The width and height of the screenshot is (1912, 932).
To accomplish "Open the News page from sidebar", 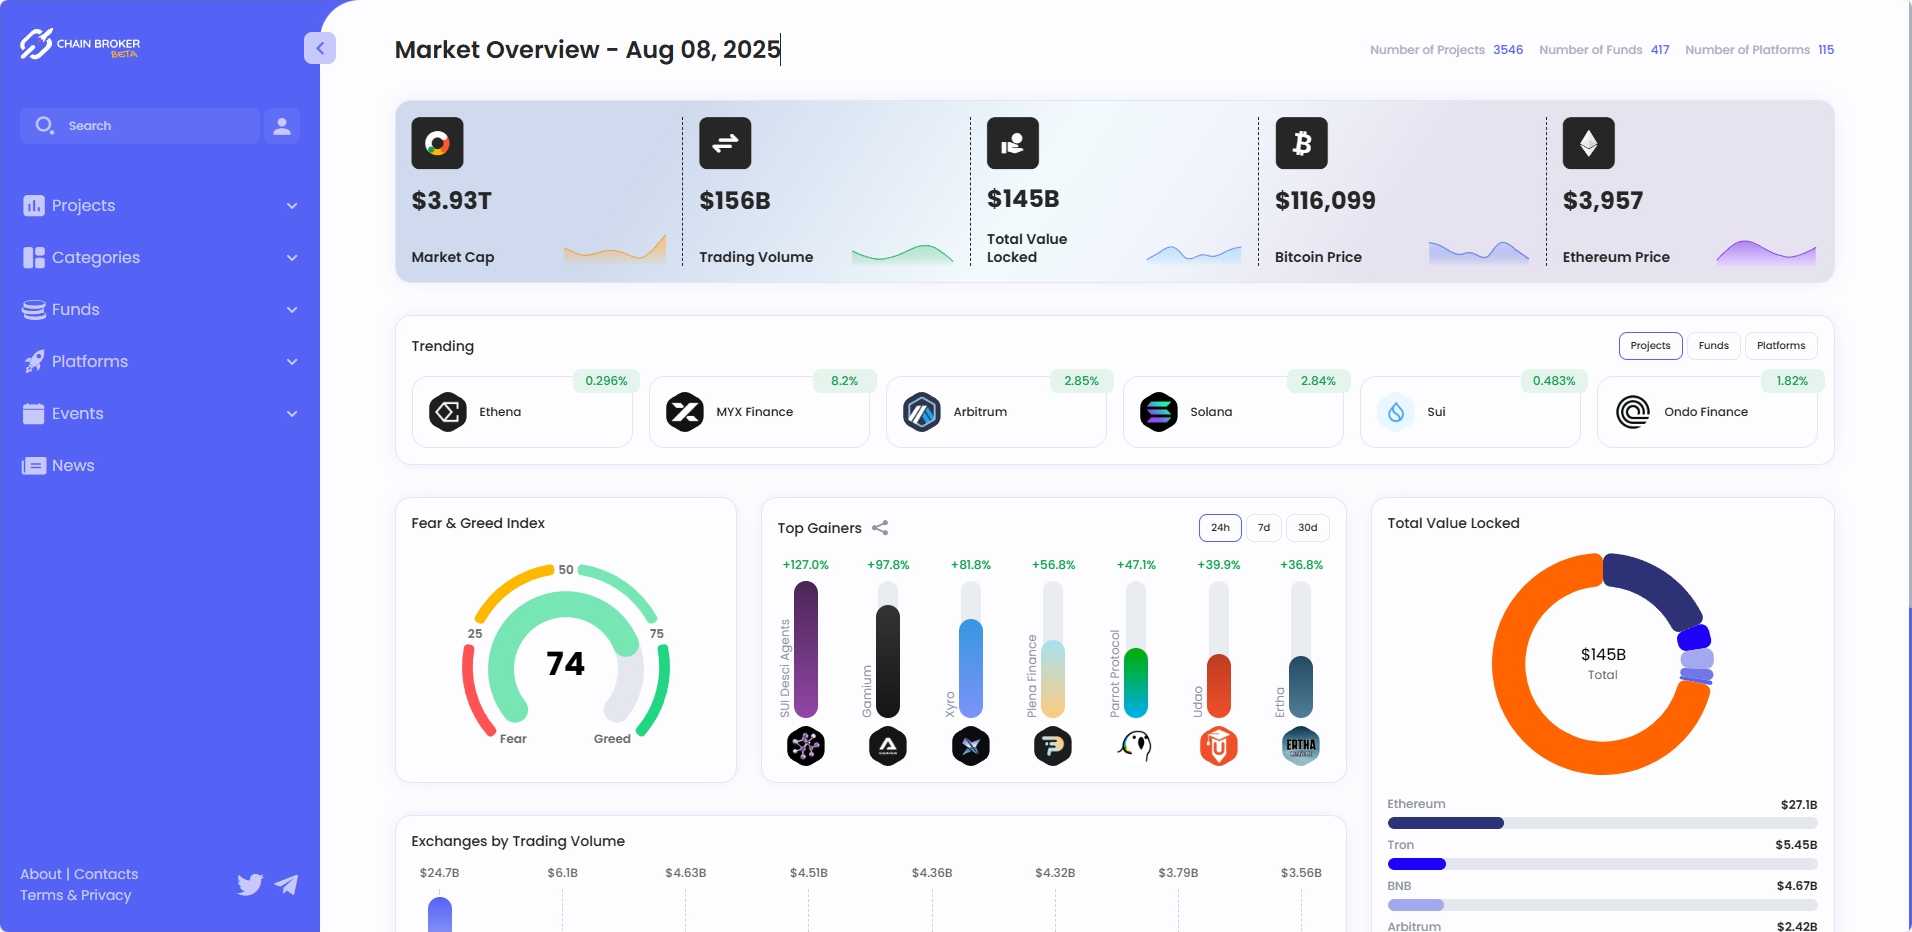I will coord(72,466).
